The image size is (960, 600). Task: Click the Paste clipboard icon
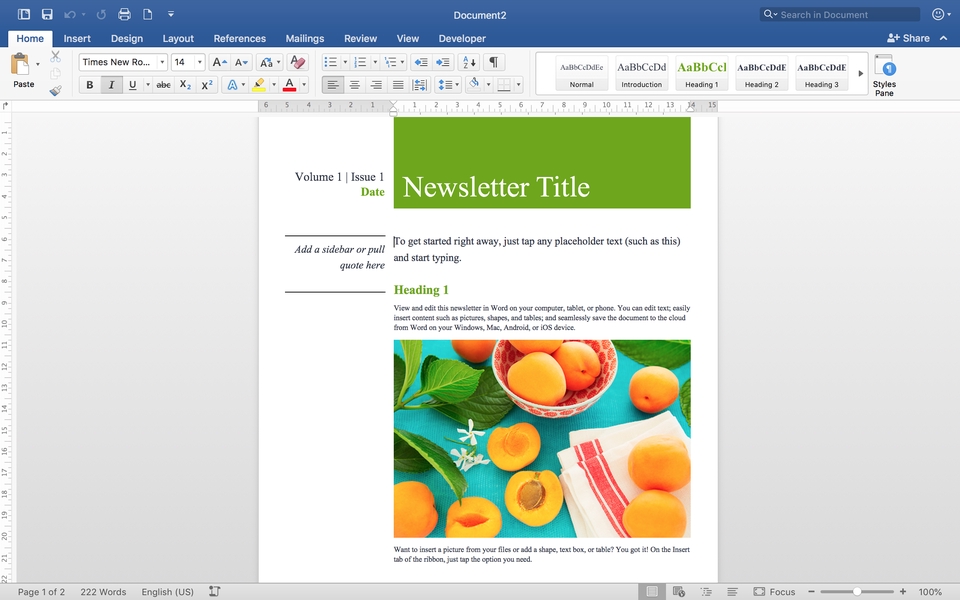(x=20, y=64)
